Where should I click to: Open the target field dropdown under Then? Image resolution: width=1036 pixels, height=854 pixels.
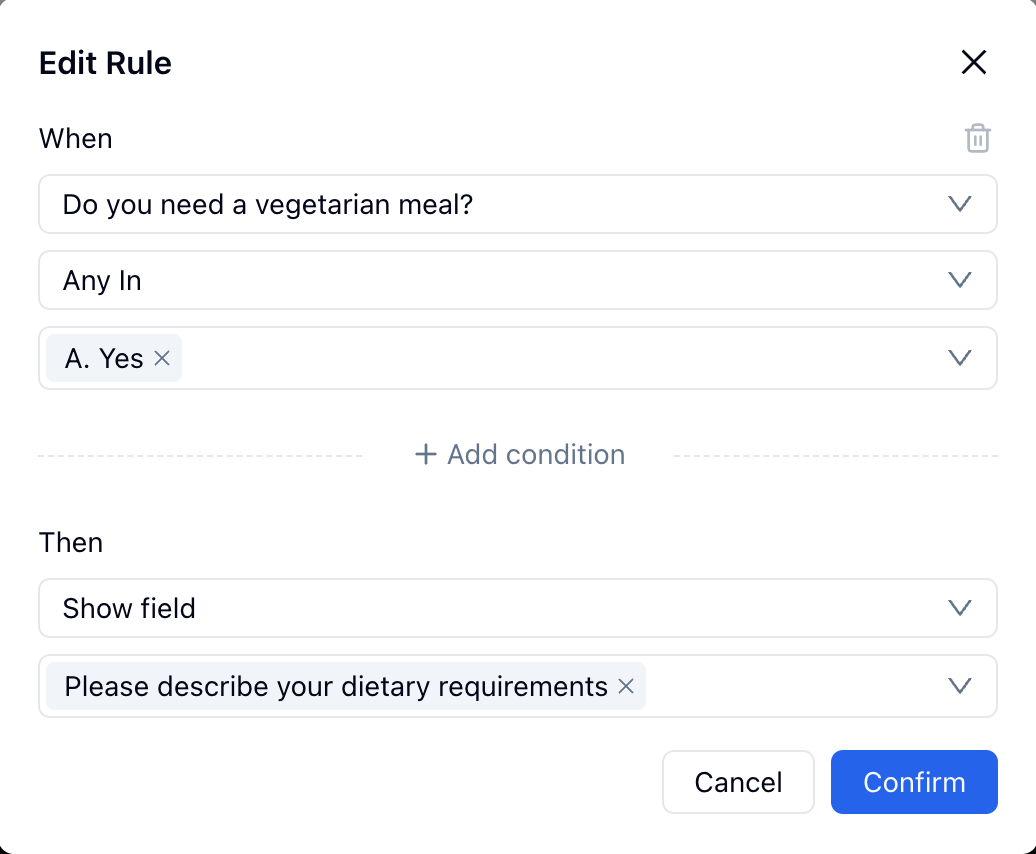click(x=800, y=686)
